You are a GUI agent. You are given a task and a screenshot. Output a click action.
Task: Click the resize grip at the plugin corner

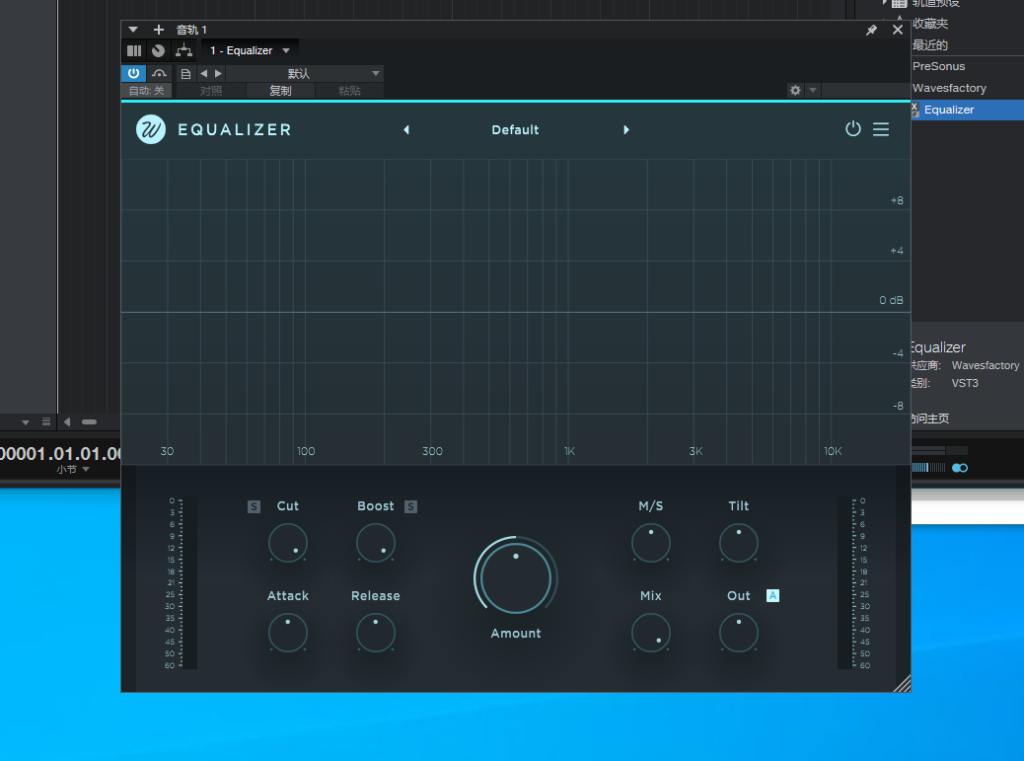click(x=902, y=683)
